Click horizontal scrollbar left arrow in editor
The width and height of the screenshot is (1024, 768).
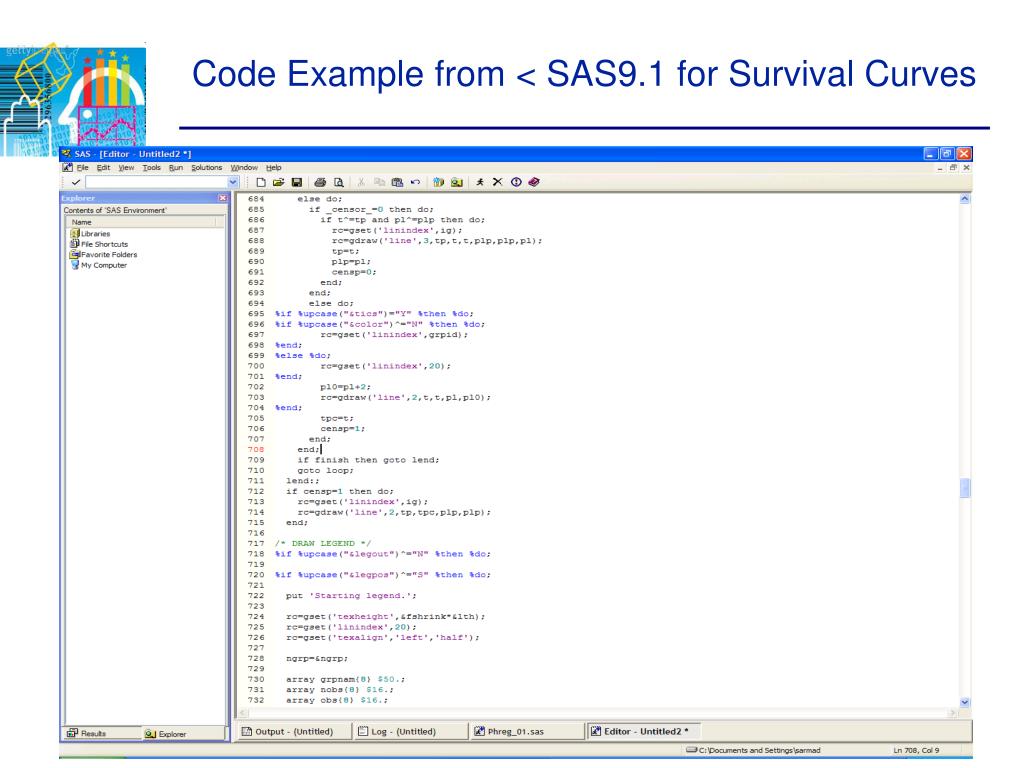(x=243, y=713)
